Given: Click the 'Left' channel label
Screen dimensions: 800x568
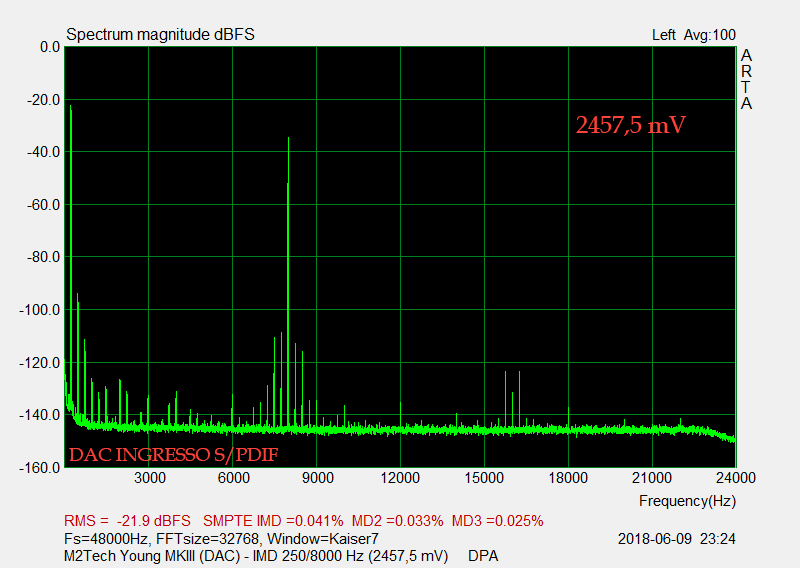Looking at the screenshot, I should [663, 35].
